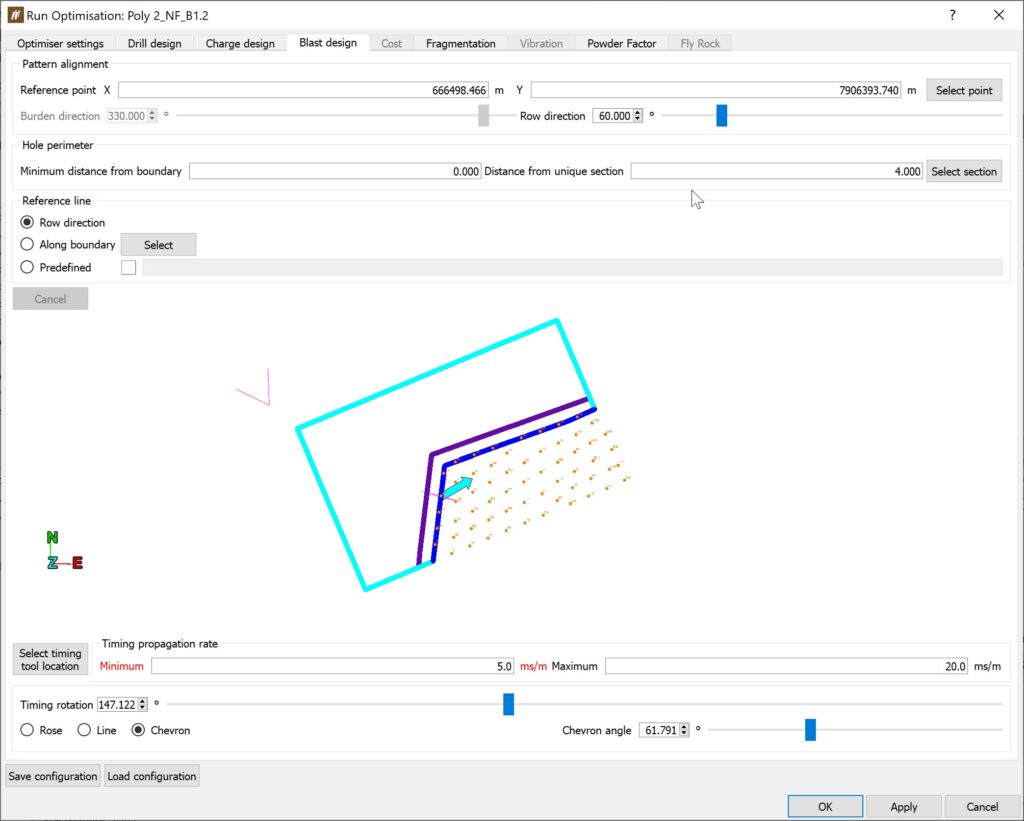Click the cyan direction arrow in preview
This screenshot has height=821, width=1024.
coord(458,486)
